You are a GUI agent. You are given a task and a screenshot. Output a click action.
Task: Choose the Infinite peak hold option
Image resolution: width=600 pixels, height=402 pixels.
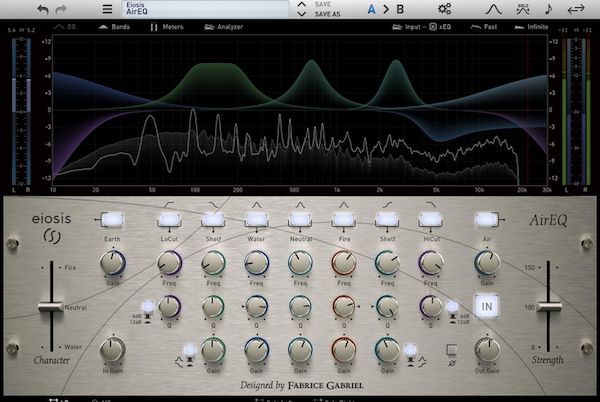tap(532, 27)
